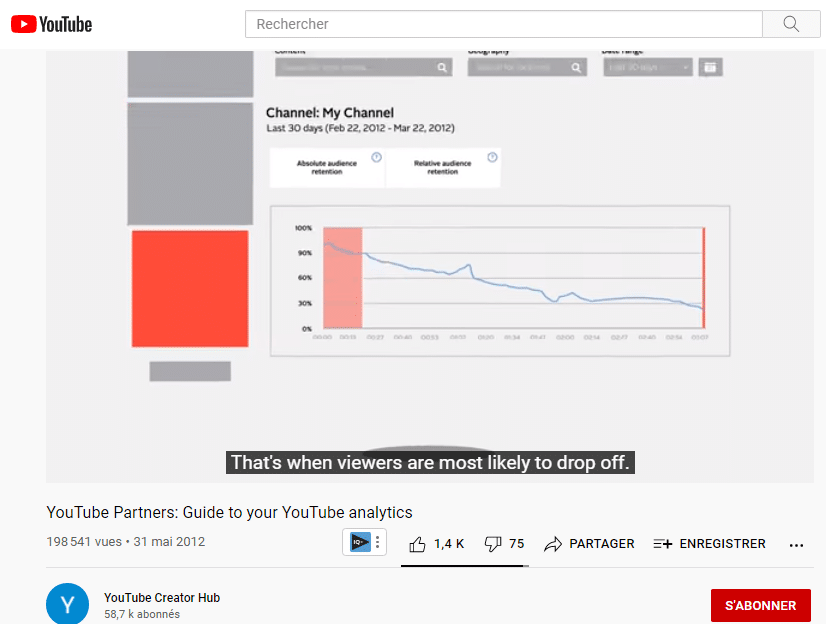Click the subtitle caption text

click(430, 462)
